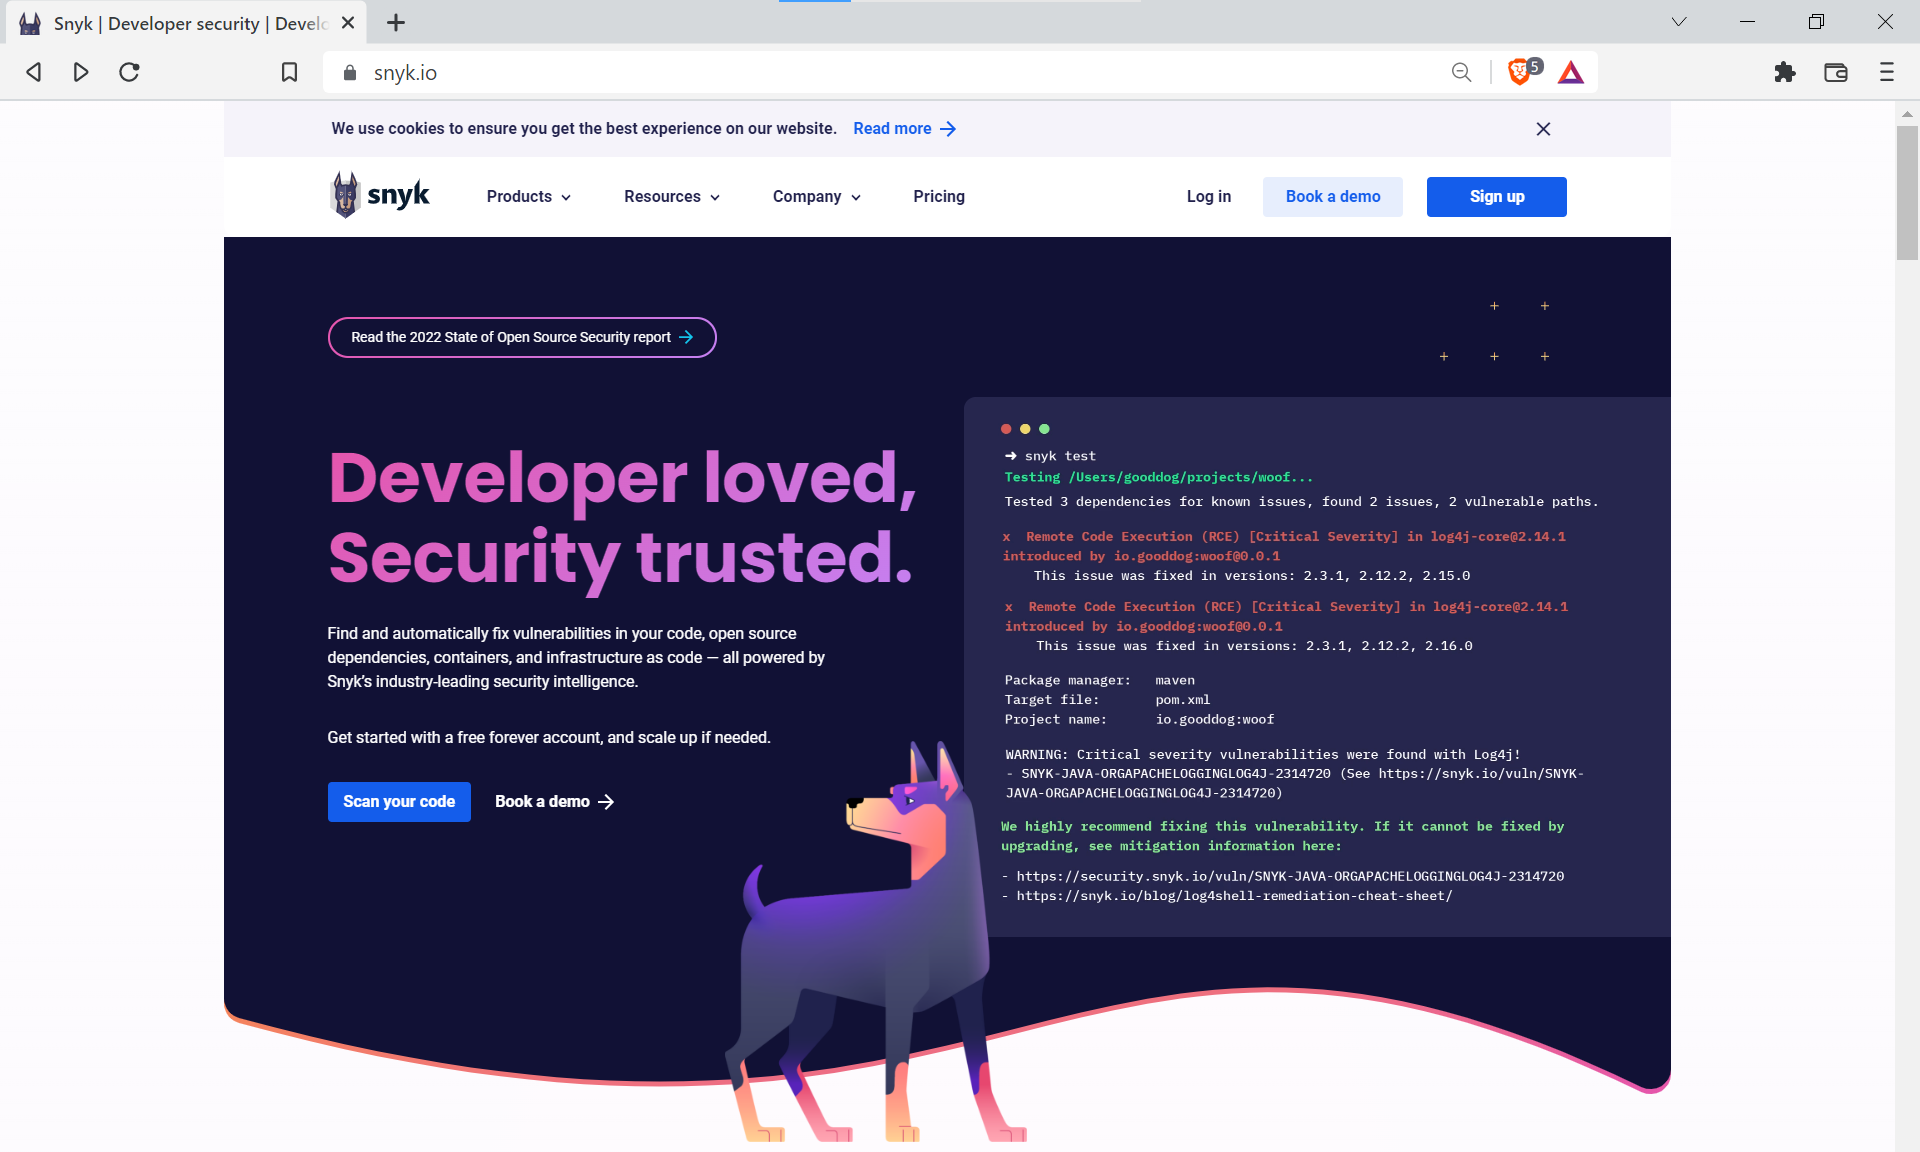Viewport: 1920px width, 1152px height.
Task: Dismiss the cookie banner with the X
Action: pos(1543,129)
